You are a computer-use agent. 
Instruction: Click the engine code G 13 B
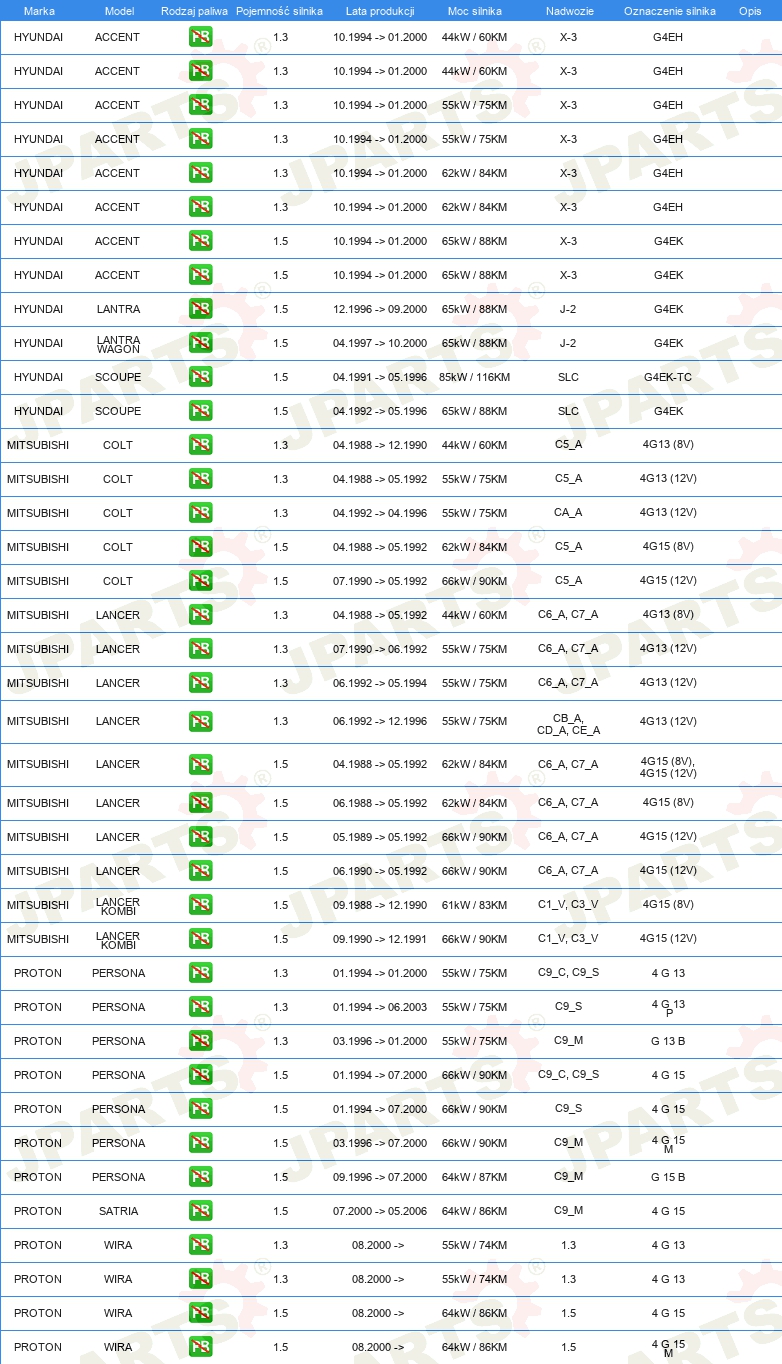(x=668, y=1041)
